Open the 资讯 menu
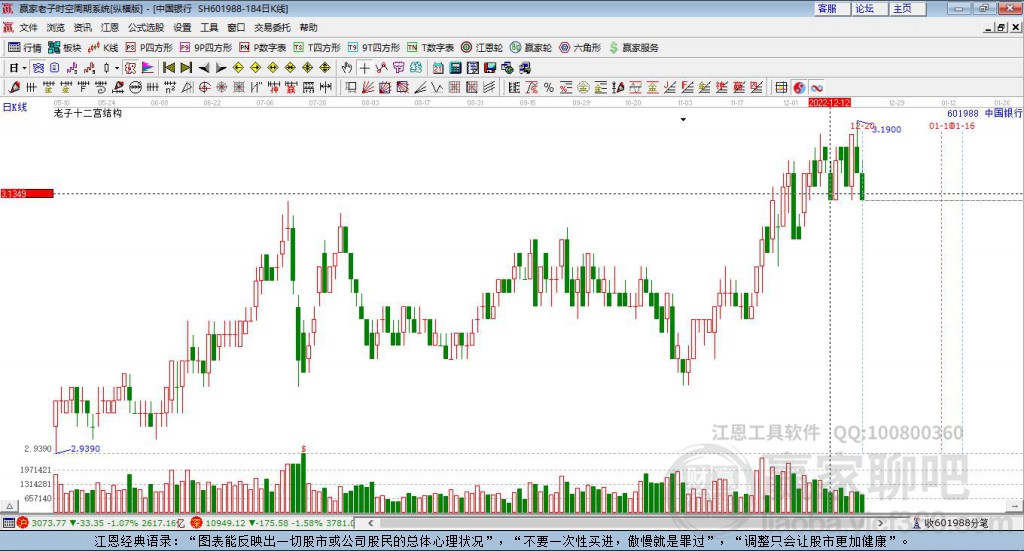This screenshot has width=1024, height=551. [x=83, y=27]
